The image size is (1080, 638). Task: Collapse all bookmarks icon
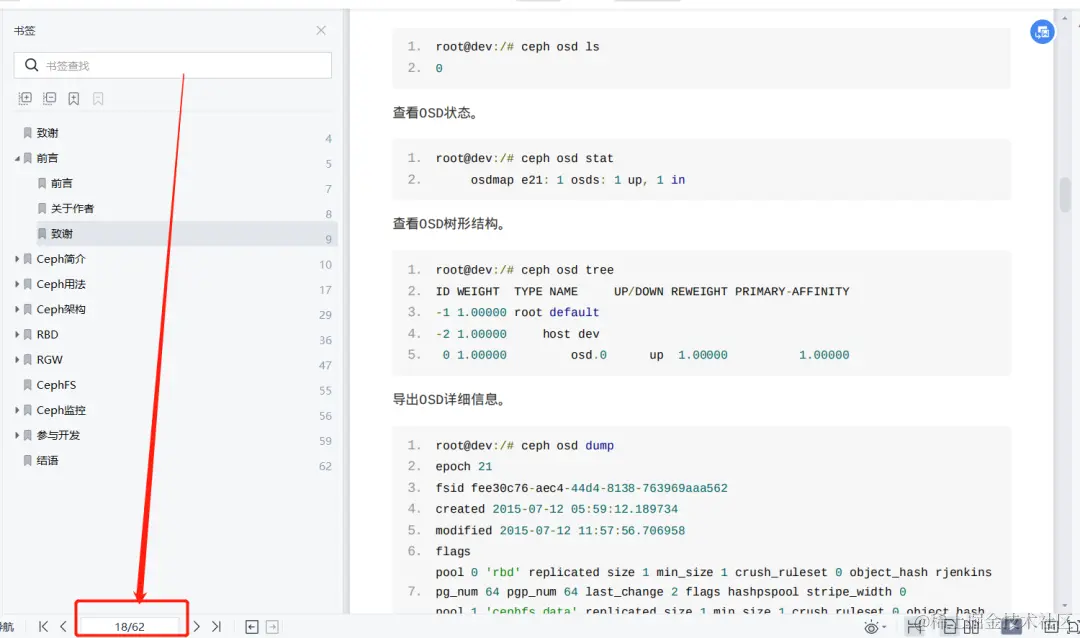(50, 99)
